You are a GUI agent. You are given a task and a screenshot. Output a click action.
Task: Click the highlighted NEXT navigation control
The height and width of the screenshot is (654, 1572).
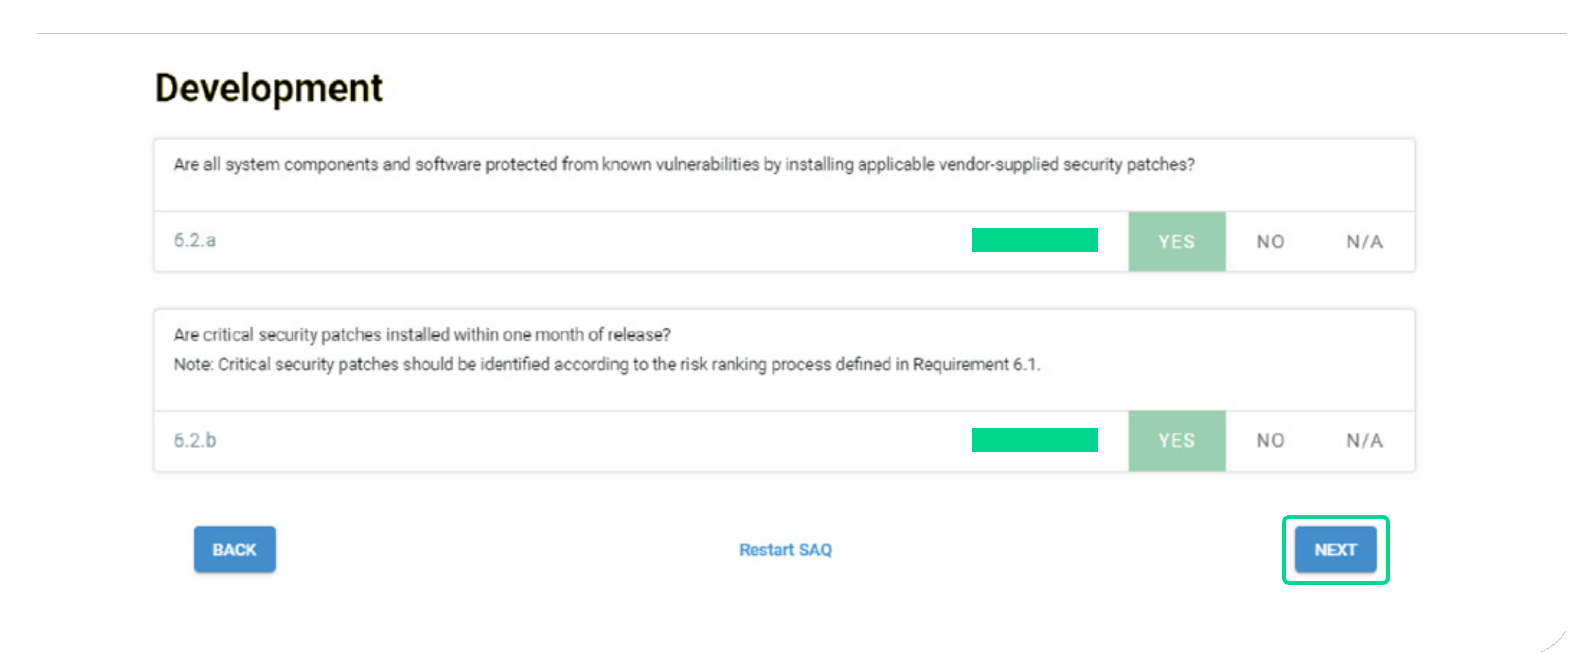tap(1334, 549)
